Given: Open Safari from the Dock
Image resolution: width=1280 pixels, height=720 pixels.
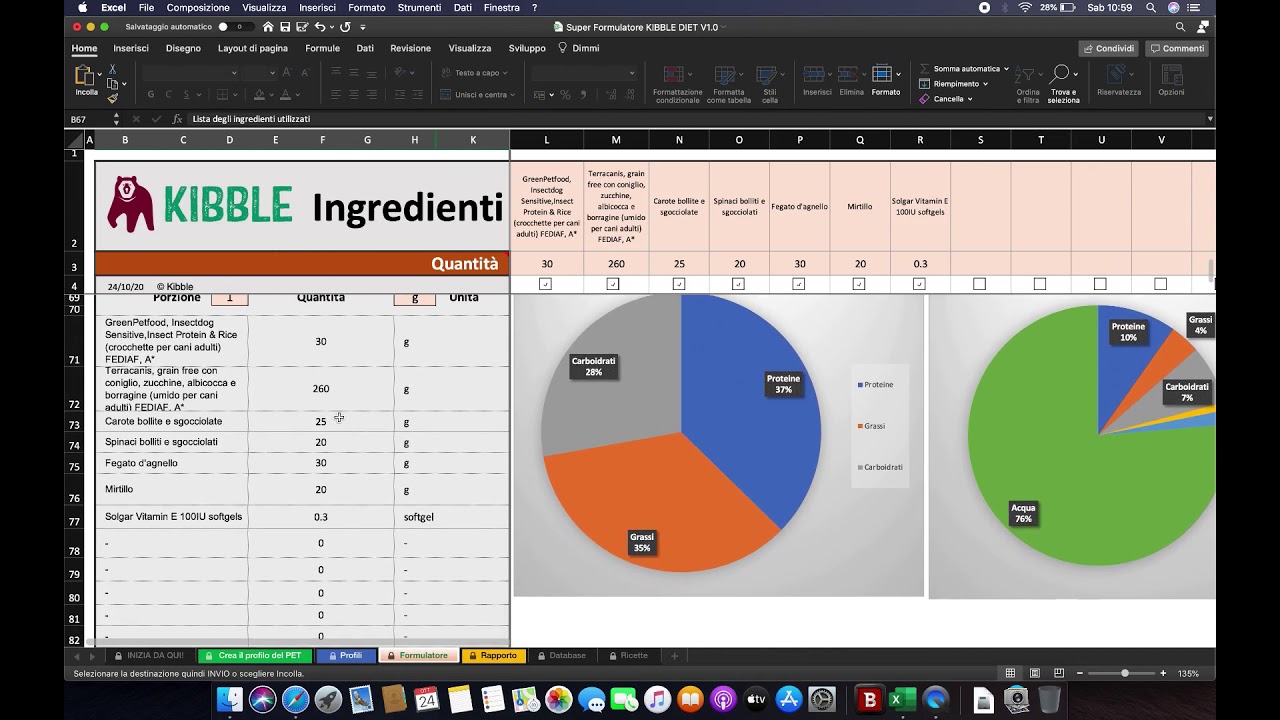Looking at the screenshot, I should click(295, 700).
